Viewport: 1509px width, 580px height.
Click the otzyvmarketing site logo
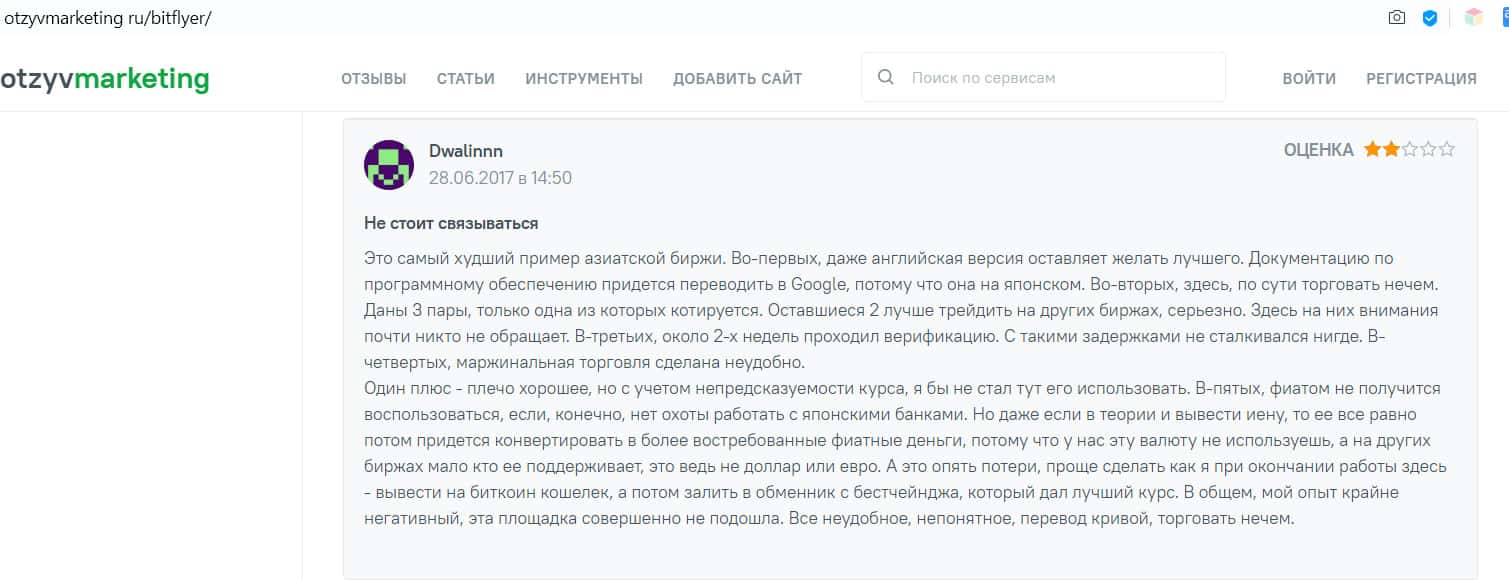[105, 79]
